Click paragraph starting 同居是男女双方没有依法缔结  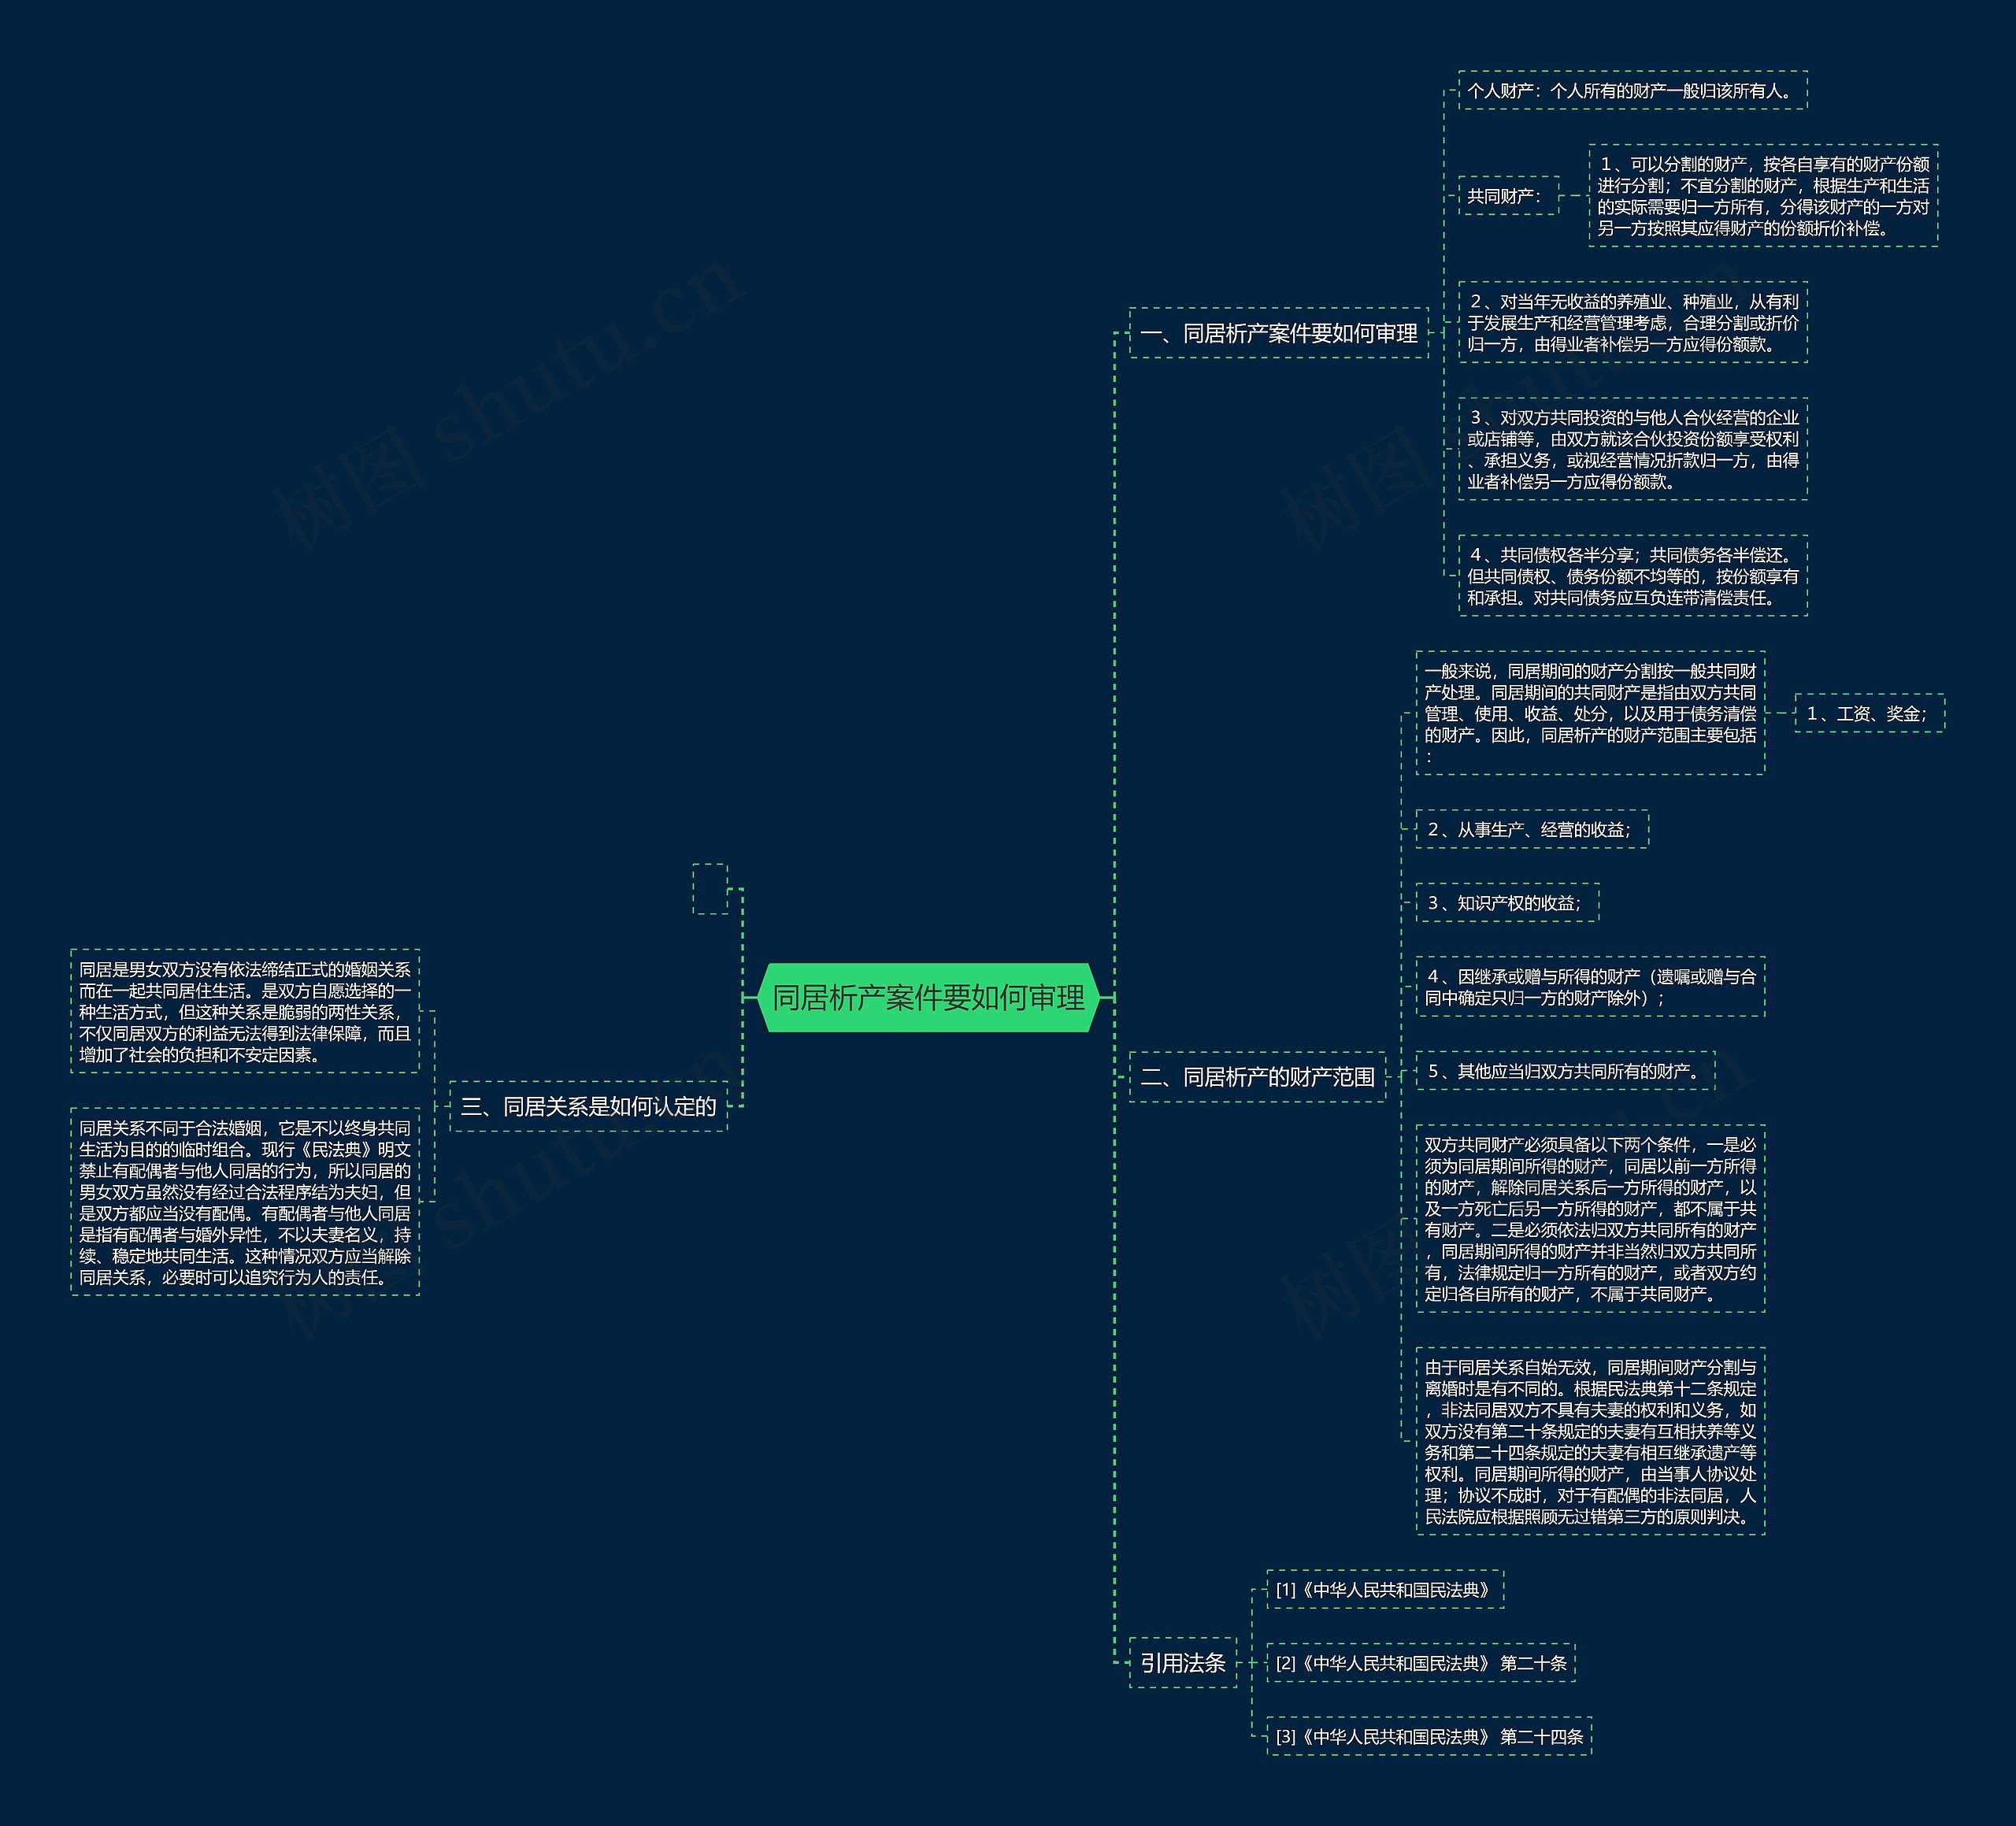(245, 1011)
